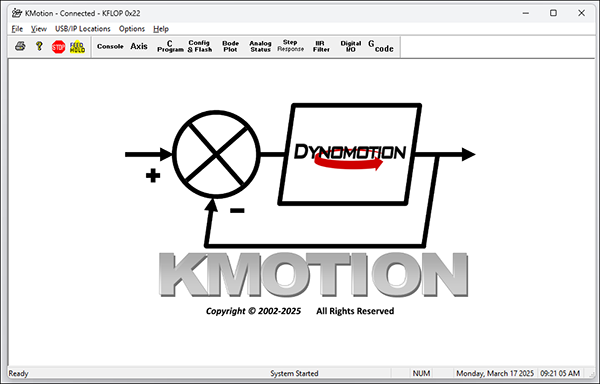Open the File menu
Screen dimensions: 600x384
click(x=17, y=29)
